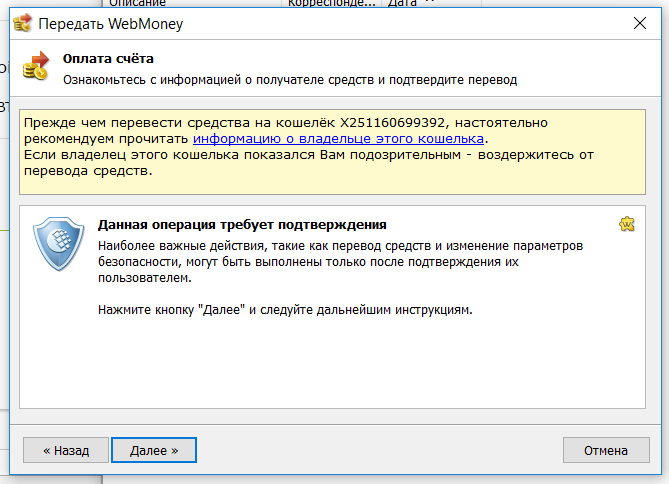Go back with the « Назад button
This screenshot has width=669, height=484.
(x=65, y=451)
